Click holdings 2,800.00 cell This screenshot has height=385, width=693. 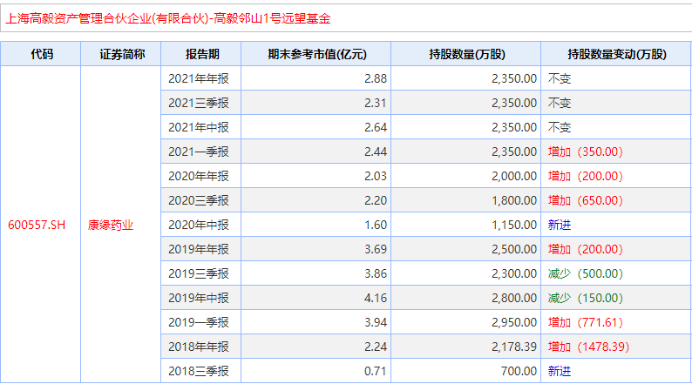click(x=465, y=298)
